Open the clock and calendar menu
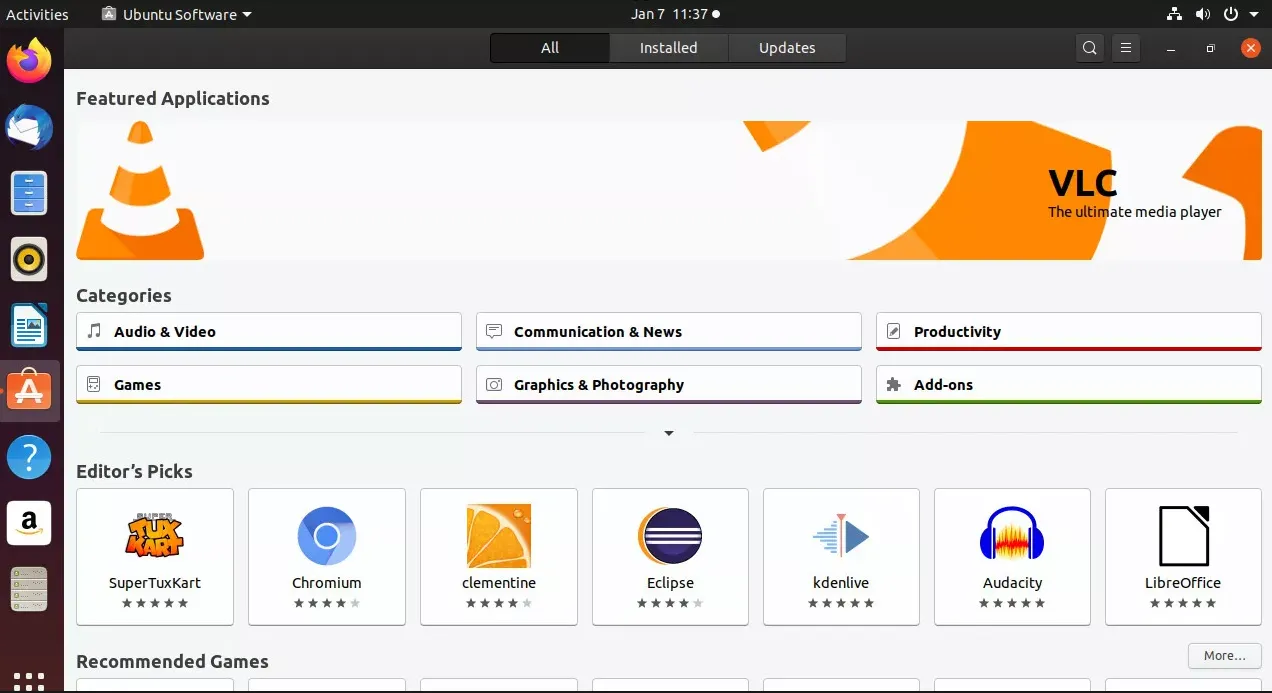 [x=675, y=14]
